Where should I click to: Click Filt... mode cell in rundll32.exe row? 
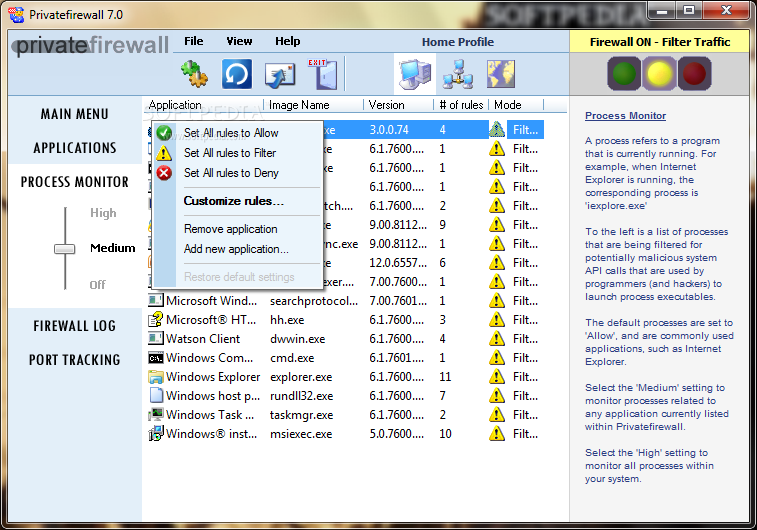pos(525,396)
